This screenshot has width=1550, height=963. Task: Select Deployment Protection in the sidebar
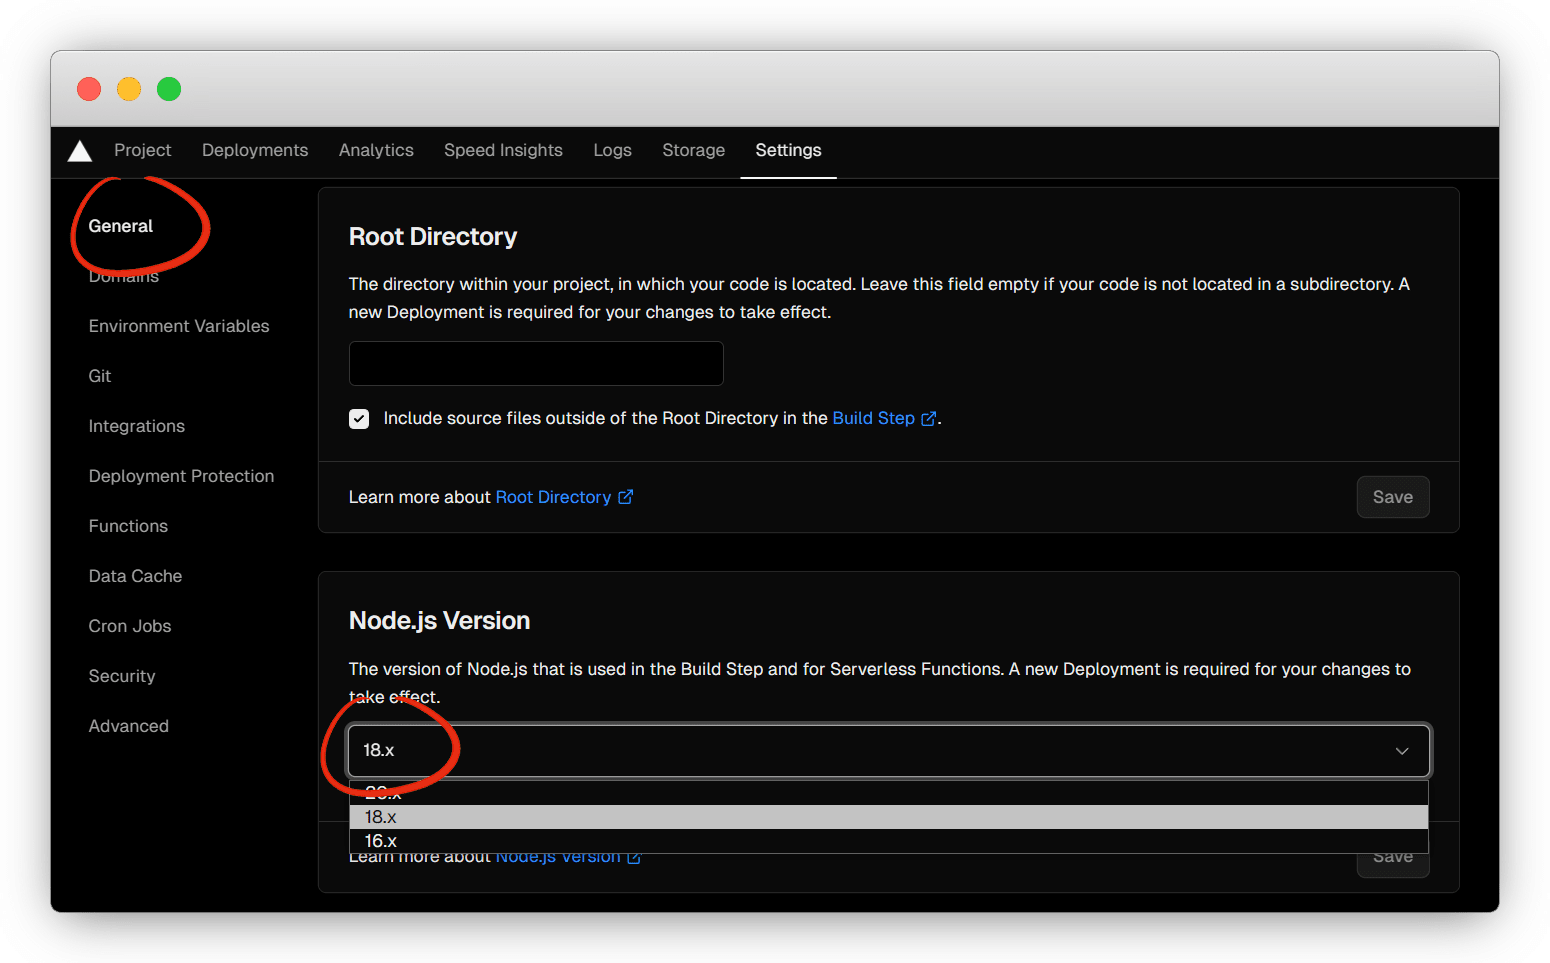pos(181,476)
